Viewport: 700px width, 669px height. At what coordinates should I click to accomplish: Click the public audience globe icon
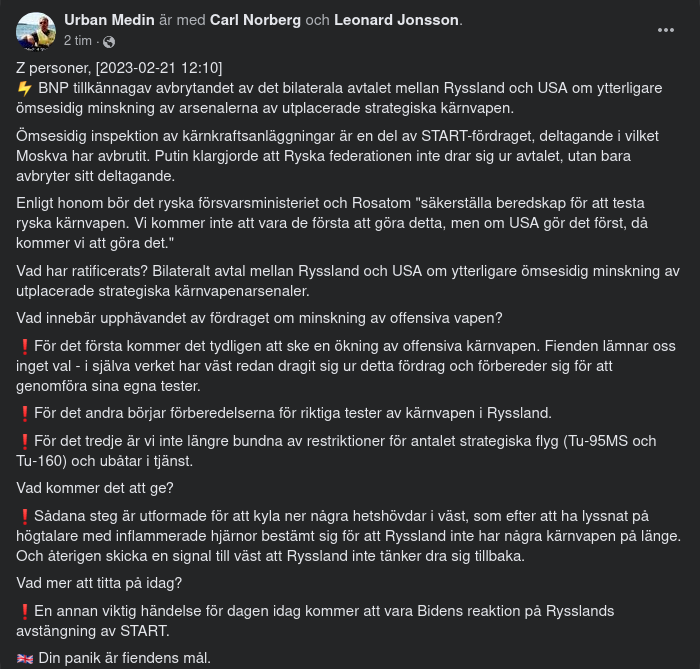point(109,41)
